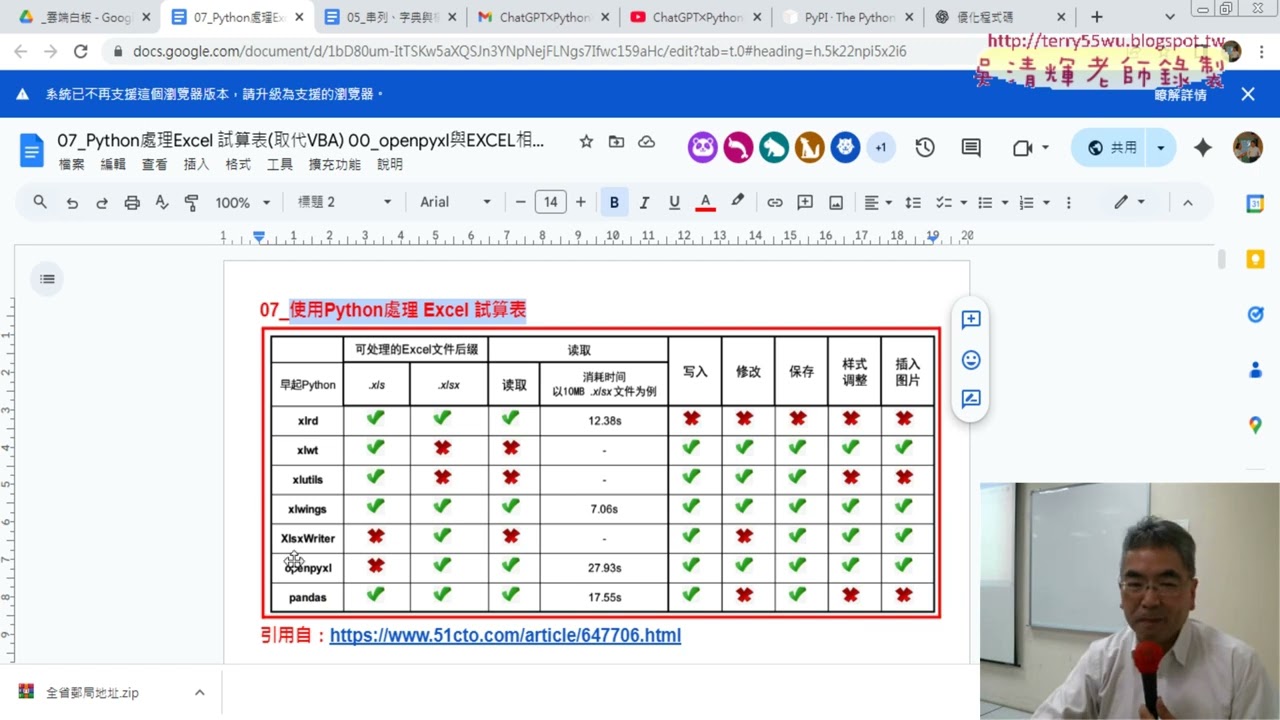Click the star document icon

[586, 142]
